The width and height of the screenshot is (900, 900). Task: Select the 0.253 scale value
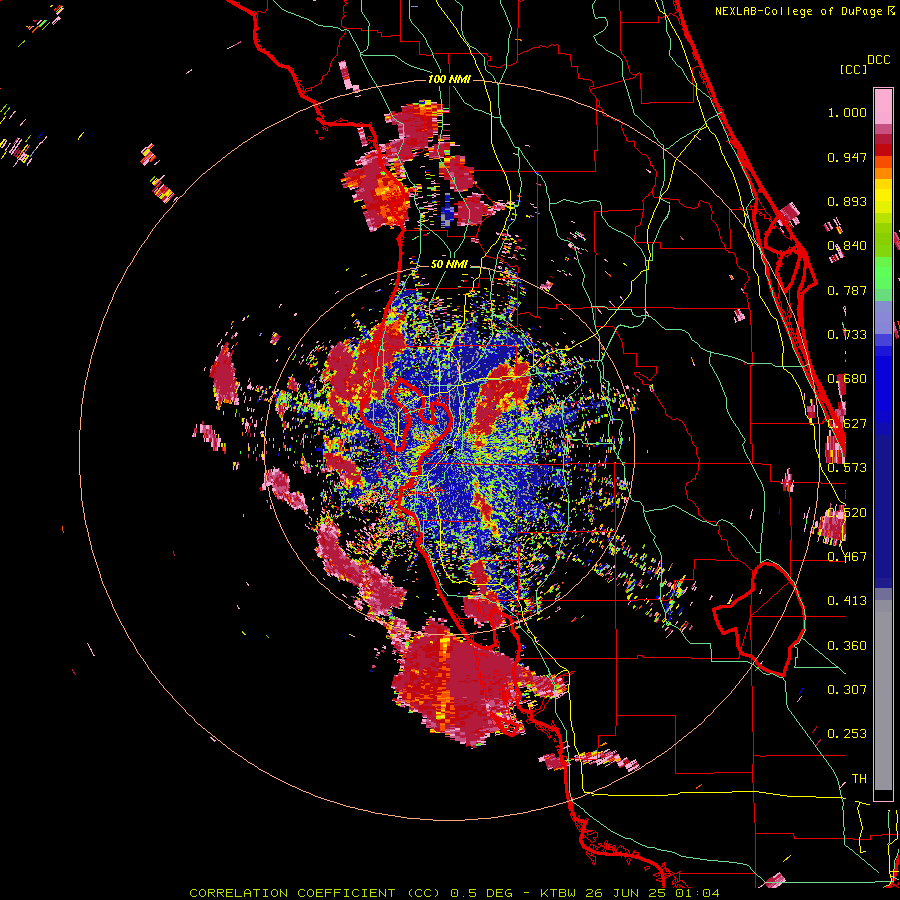tap(847, 734)
